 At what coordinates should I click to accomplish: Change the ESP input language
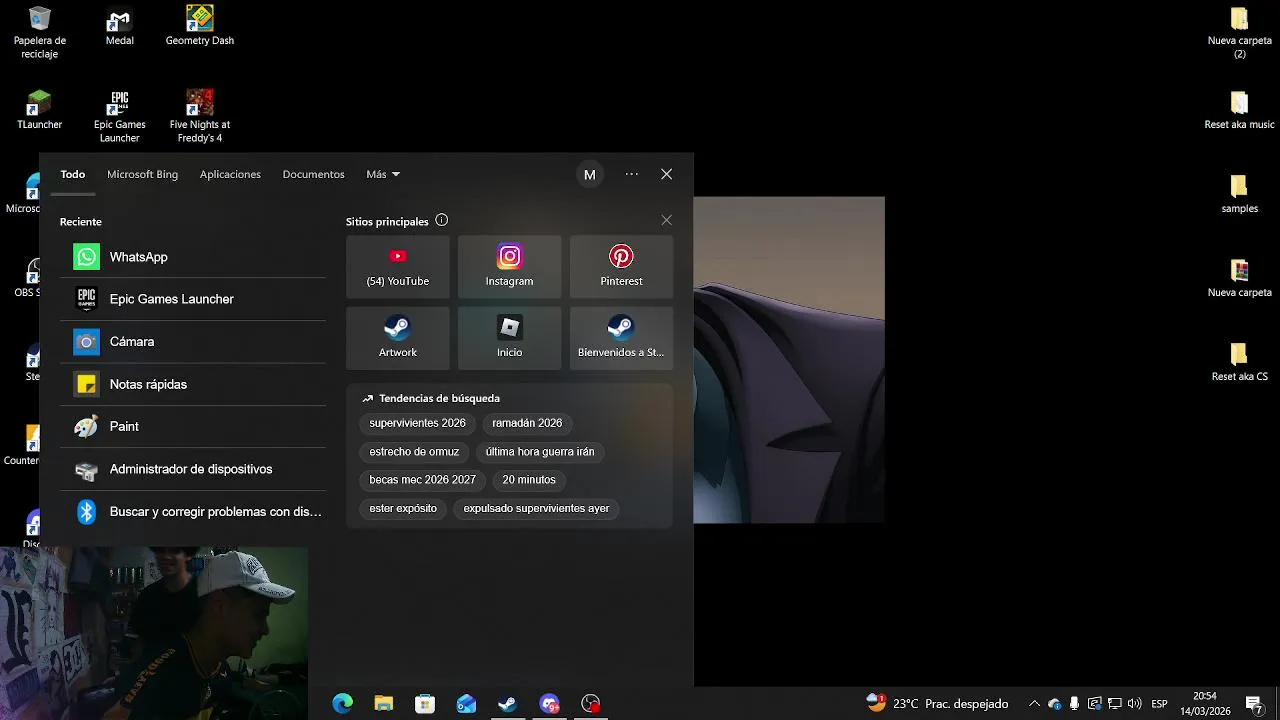point(1160,704)
